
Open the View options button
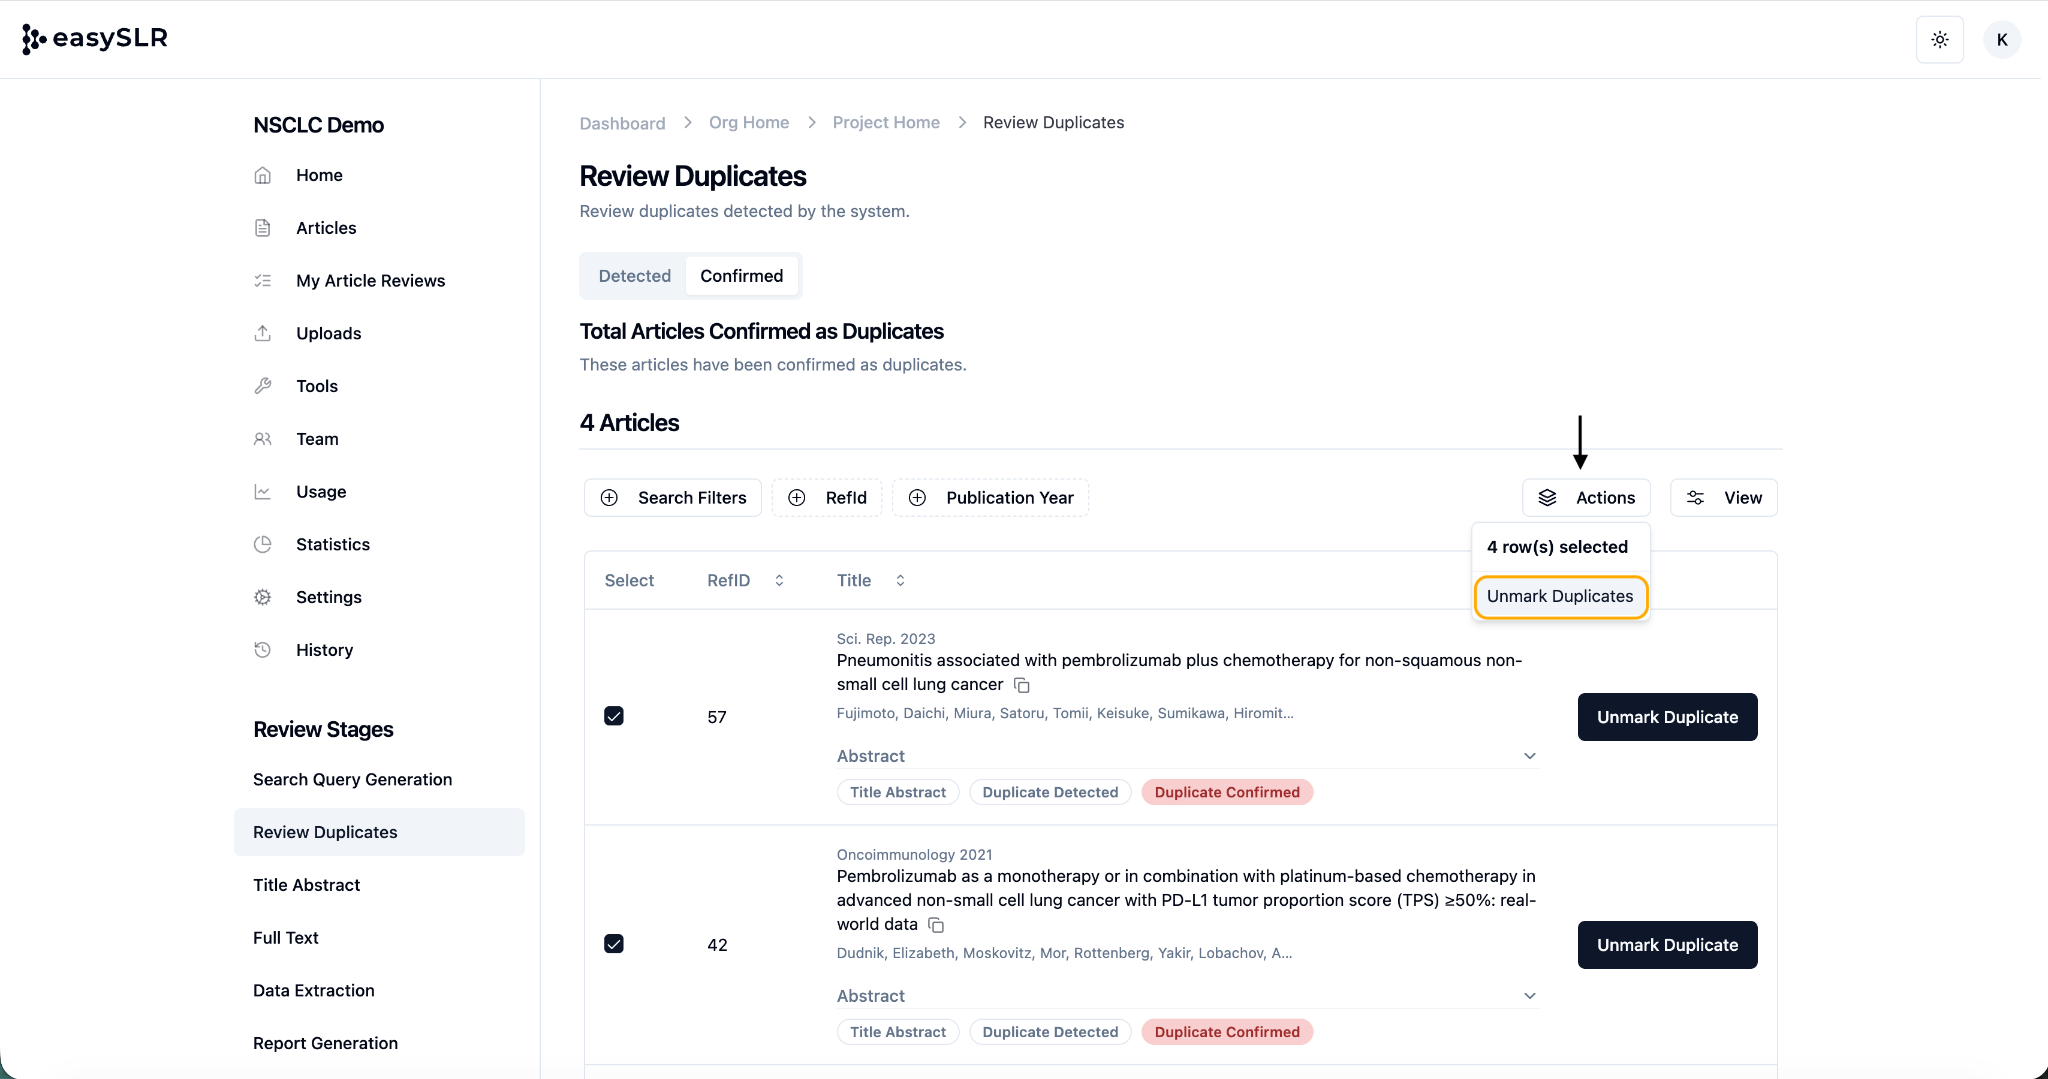coord(1724,498)
